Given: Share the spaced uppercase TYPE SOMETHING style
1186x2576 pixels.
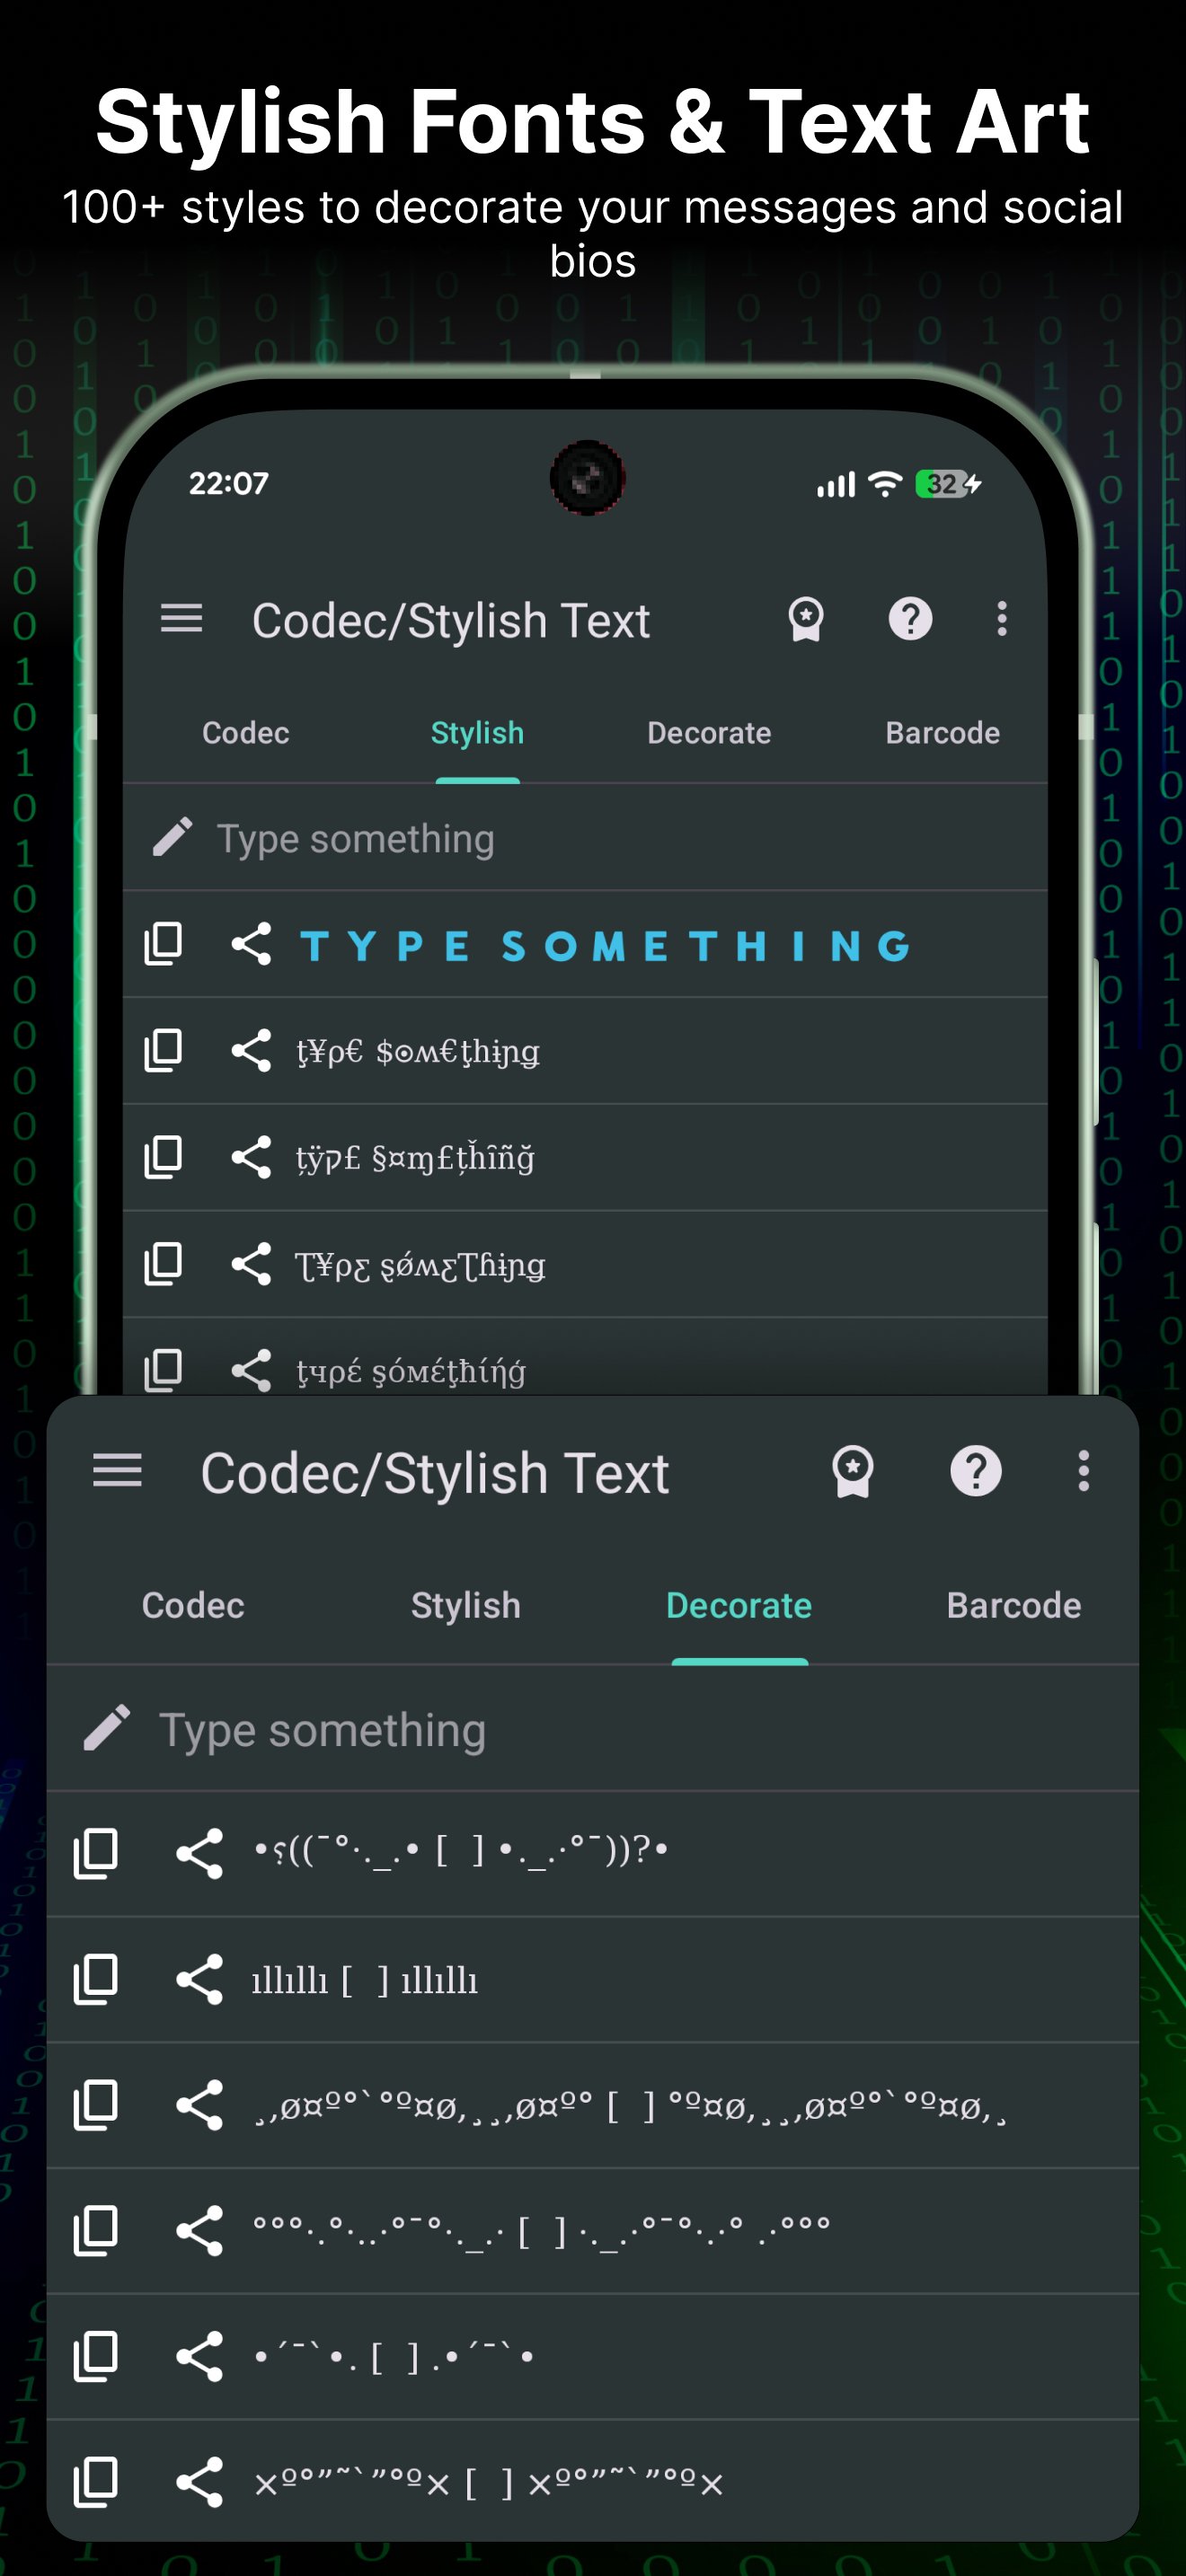Looking at the screenshot, I should [251, 943].
